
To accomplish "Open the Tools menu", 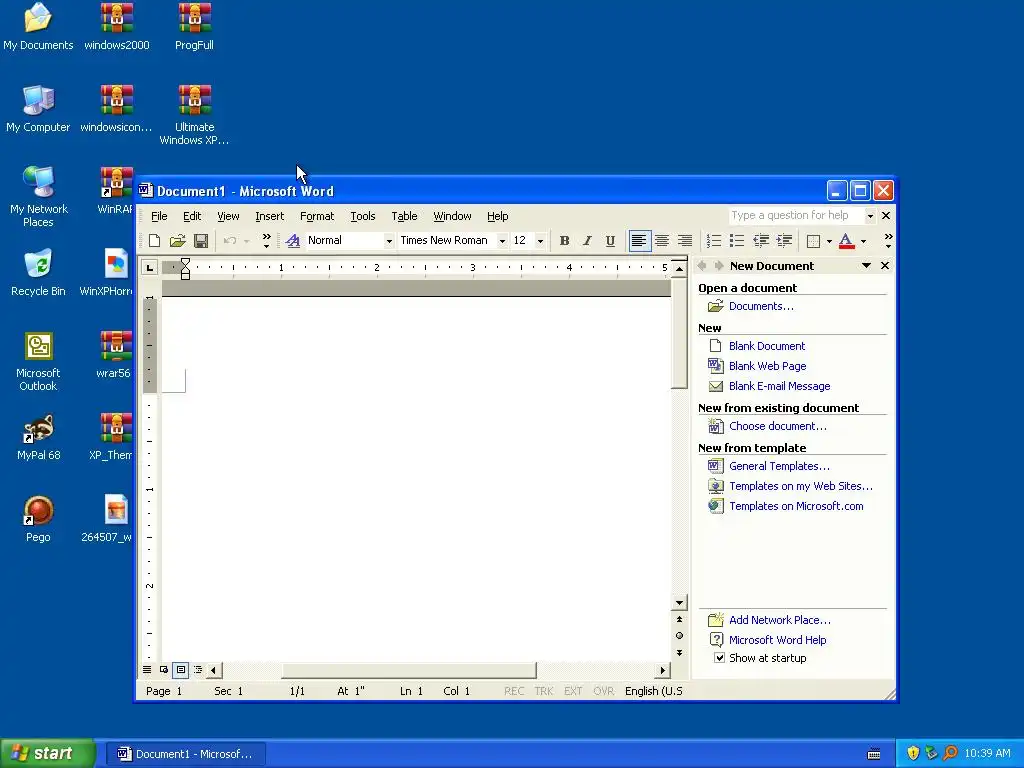I will [x=362, y=216].
